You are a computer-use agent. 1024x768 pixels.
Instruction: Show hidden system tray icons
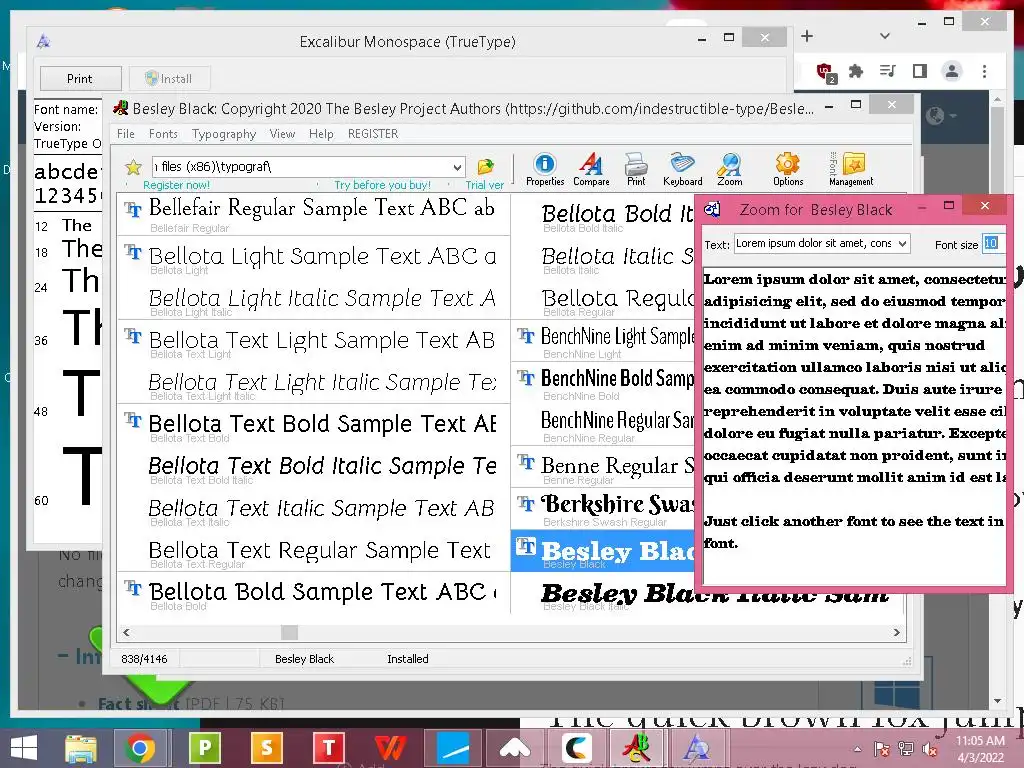coord(857,749)
